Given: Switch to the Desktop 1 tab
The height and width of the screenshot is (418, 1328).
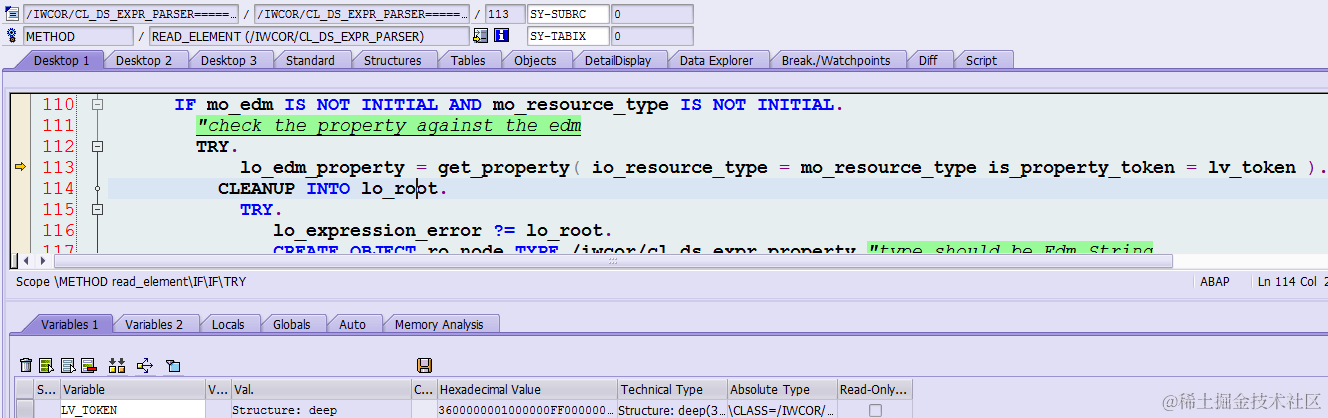Looking at the screenshot, I should [61, 60].
